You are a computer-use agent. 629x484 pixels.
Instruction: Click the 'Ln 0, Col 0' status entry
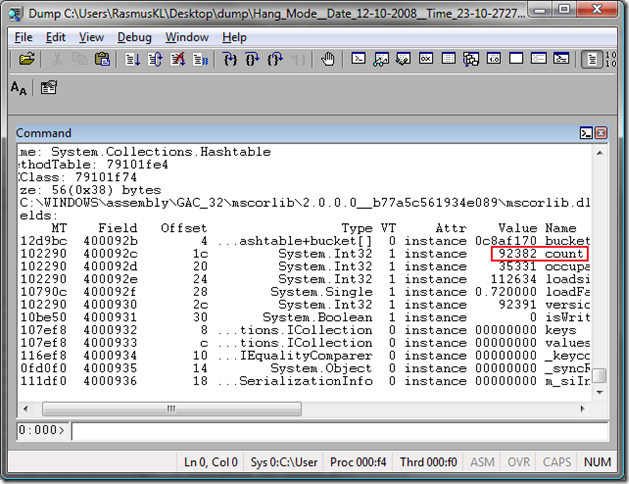pyautogui.click(x=211, y=462)
